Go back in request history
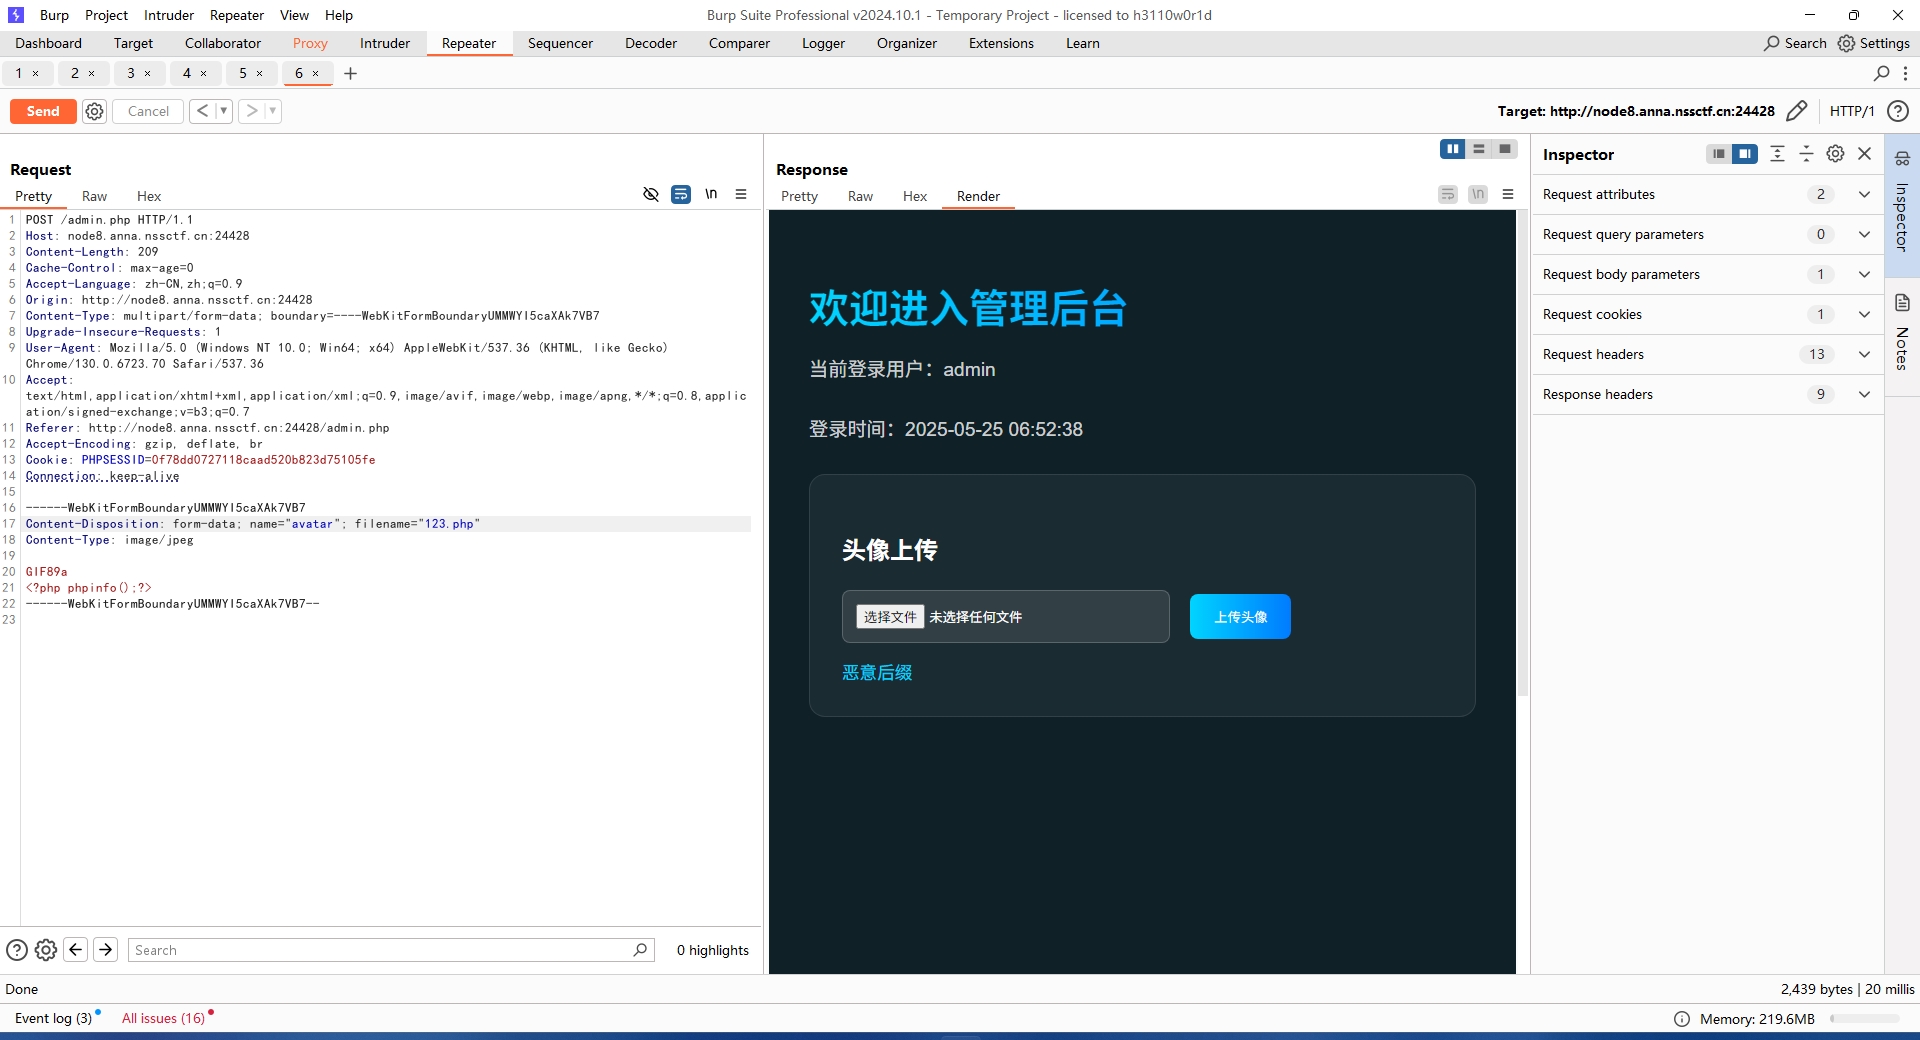The height and width of the screenshot is (1040, 1920). [x=202, y=111]
